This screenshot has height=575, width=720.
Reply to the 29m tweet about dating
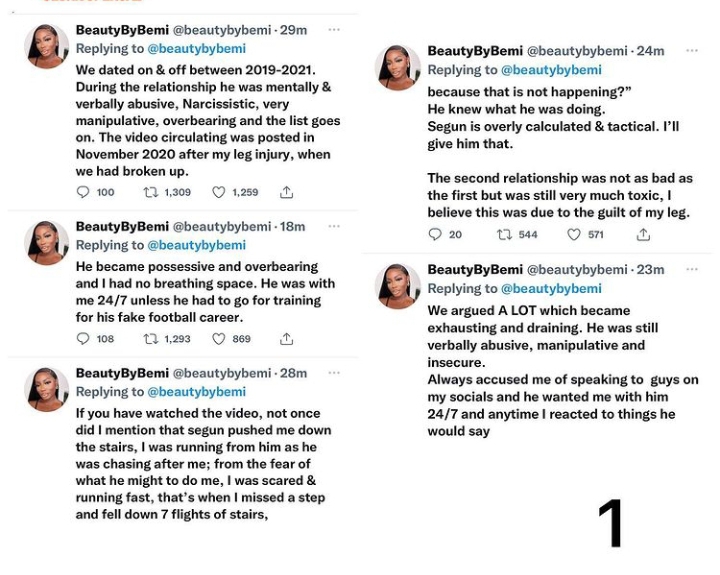(x=83, y=192)
